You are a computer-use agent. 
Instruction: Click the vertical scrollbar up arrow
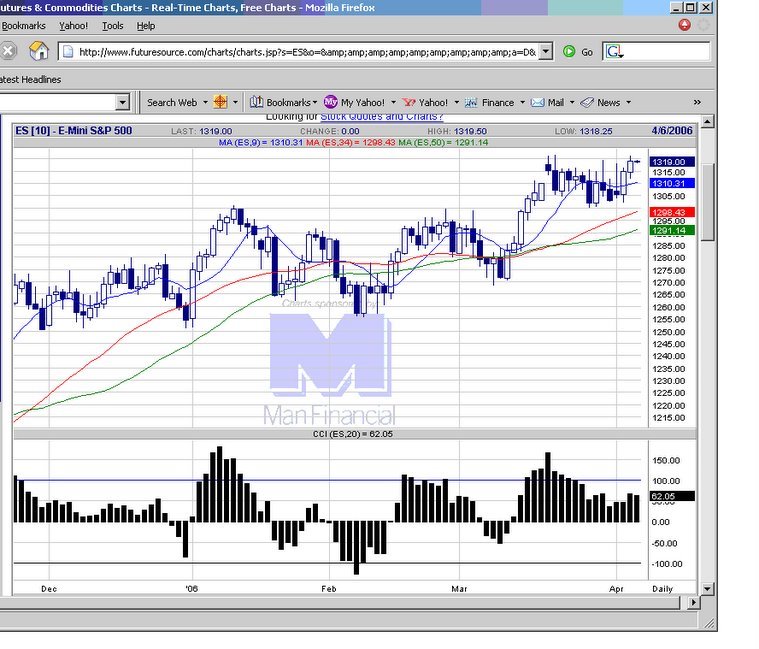pyautogui.click(x=707, y=121)
